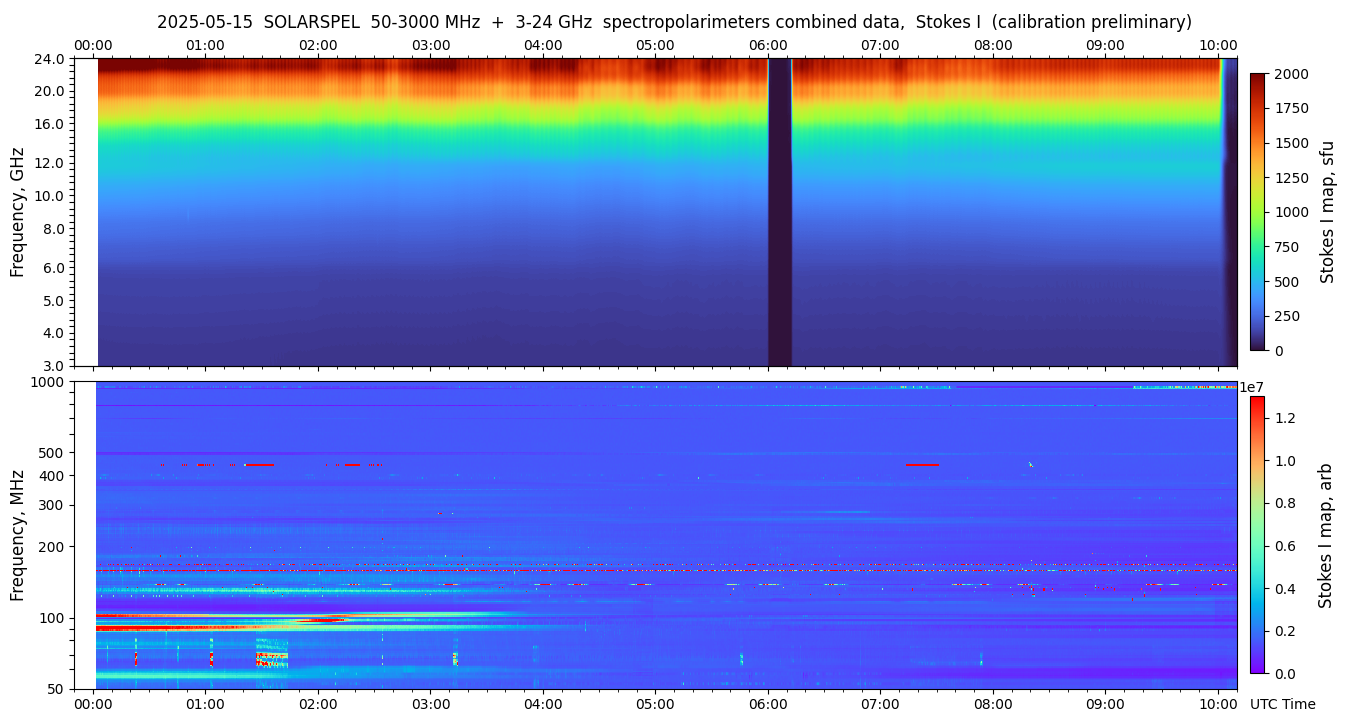Viewport: 1350px width, 725px height.
Task: Click the 03:00 tick label on the top time axis
Action: (x=431, y=46)
